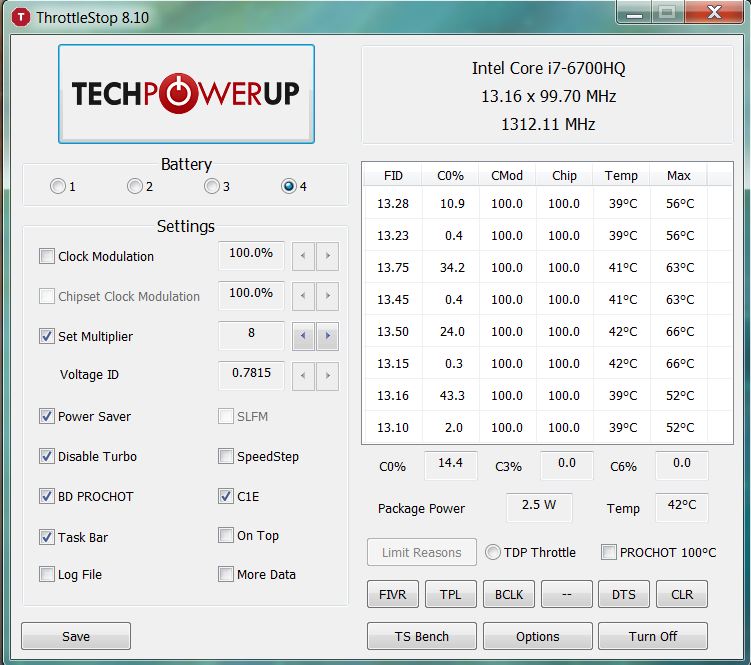Uncheck the Set Multiplier checkbox
The width and height of the screenshot is (751, 665).
[x=46, y=336]
